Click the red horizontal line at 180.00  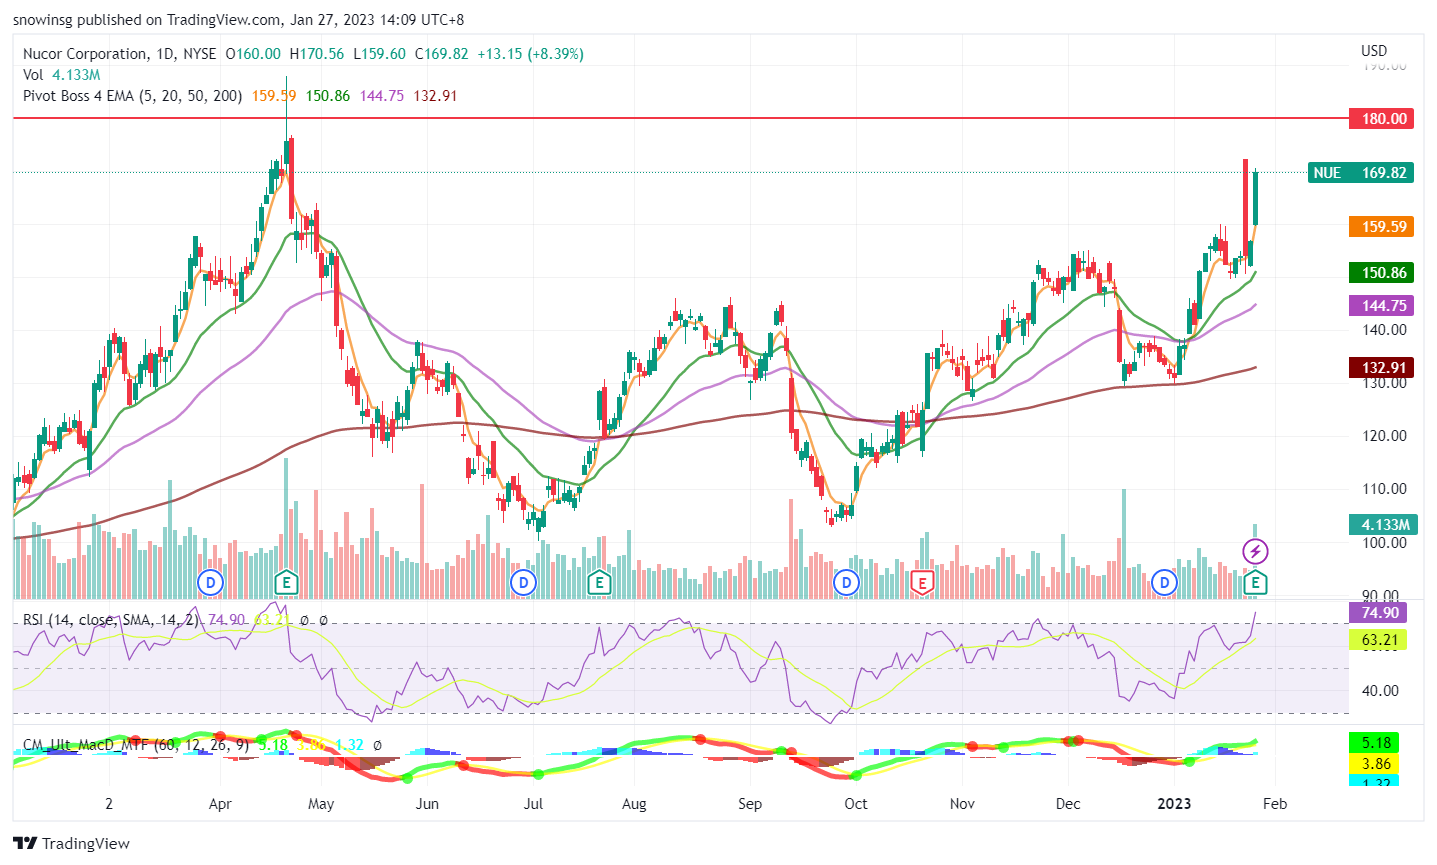680,118
